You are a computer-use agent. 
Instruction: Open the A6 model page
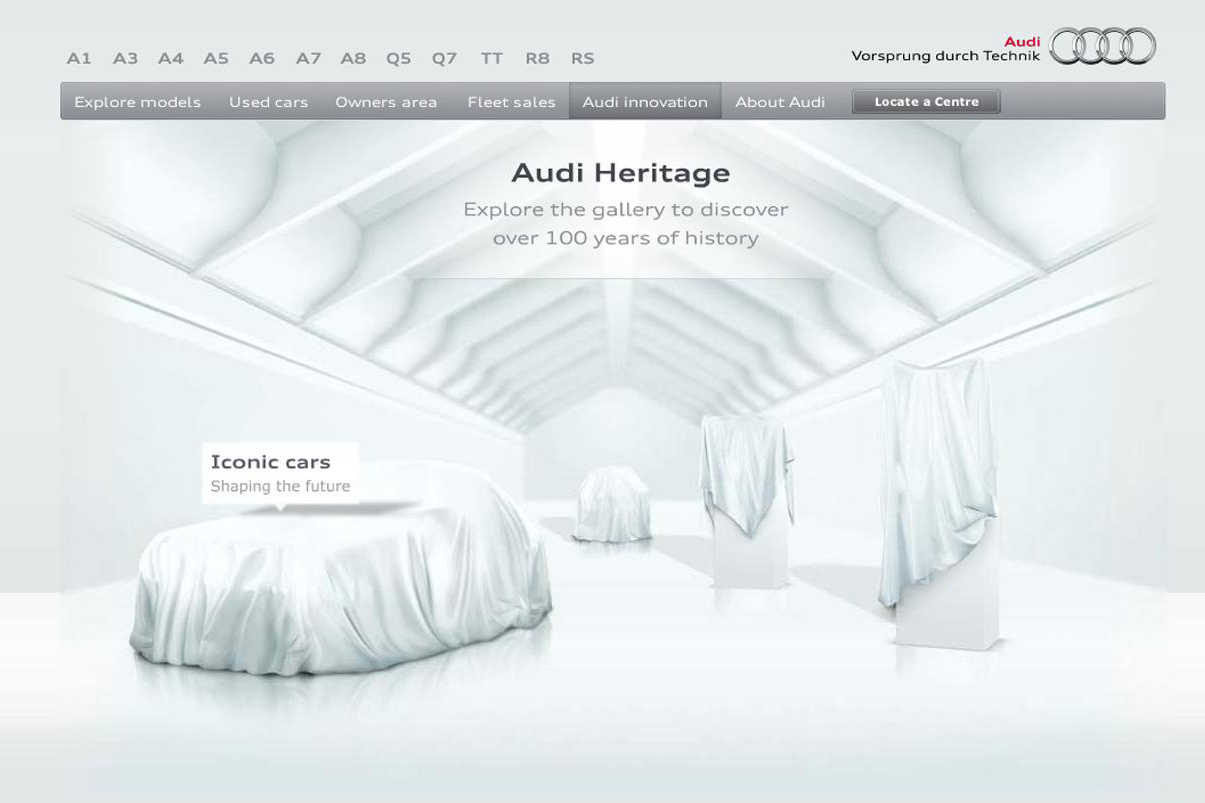(x=262, y=58)
